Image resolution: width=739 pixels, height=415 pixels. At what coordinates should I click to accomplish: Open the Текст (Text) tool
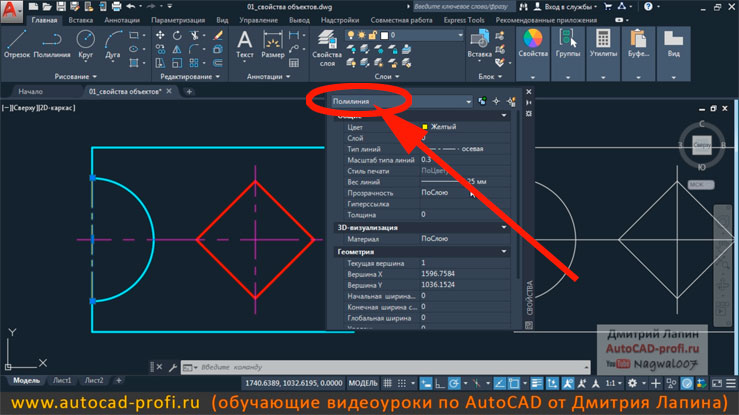point(245,44)
